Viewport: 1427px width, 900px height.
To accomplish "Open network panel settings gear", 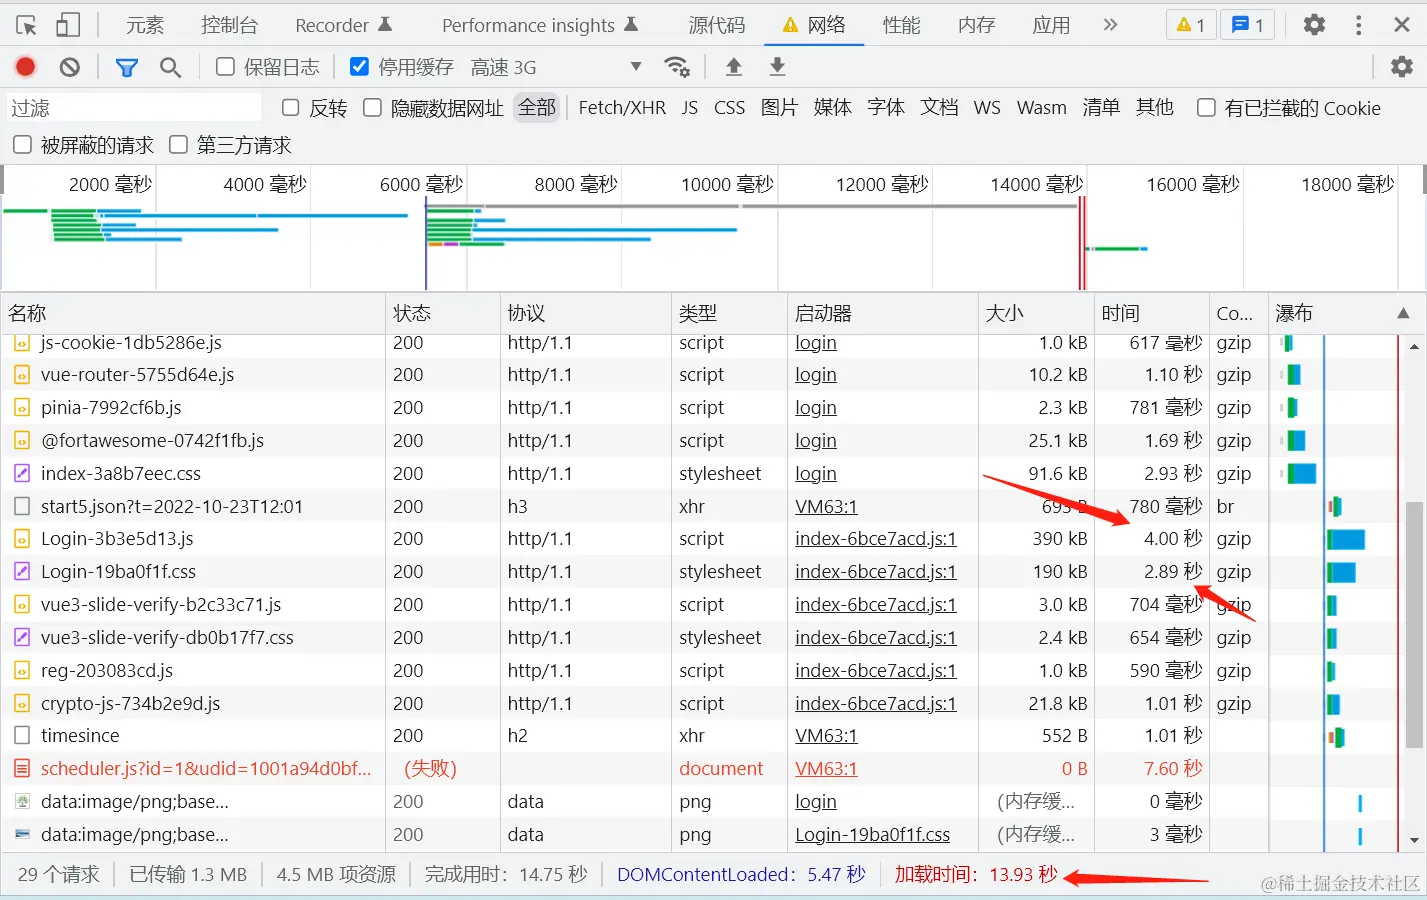I will click(x=1402, y=67).
